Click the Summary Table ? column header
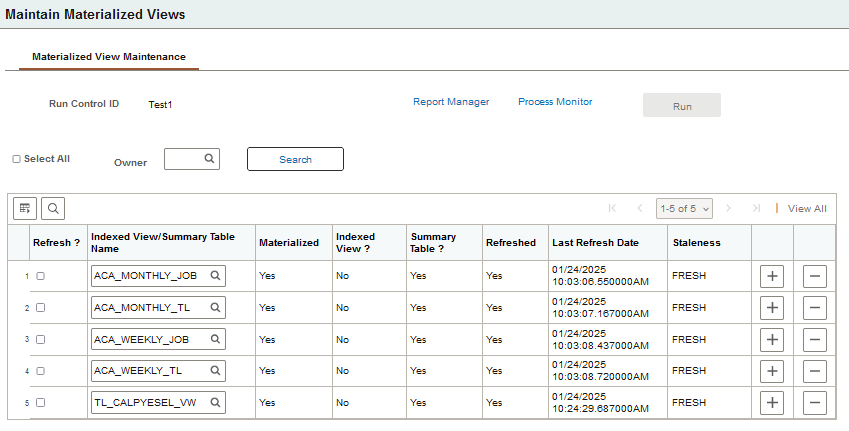849x431 pixels. [433, 243]
